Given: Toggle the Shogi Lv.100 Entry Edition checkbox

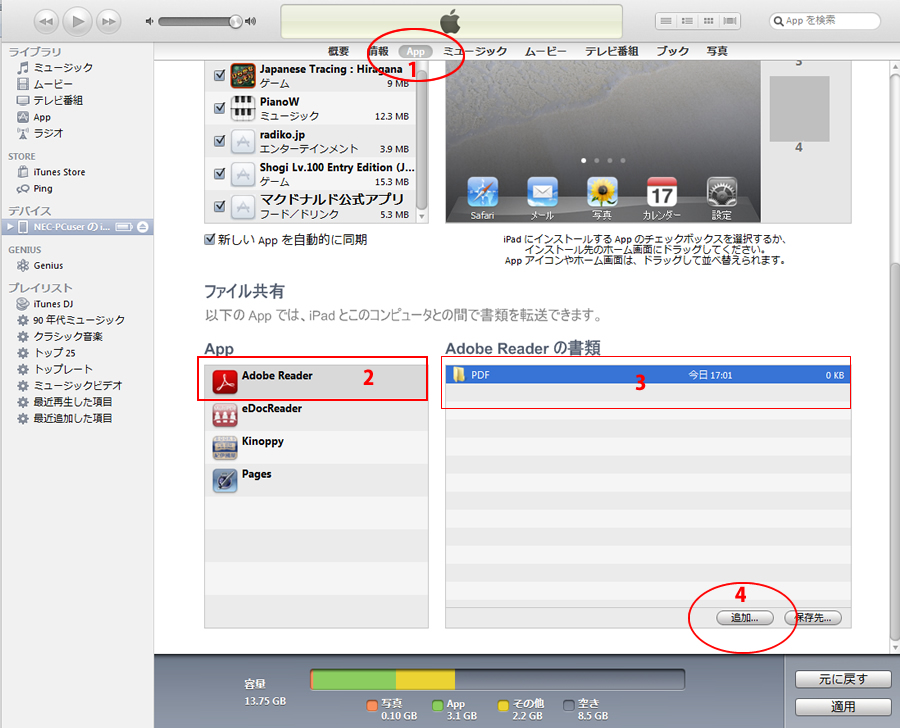Looking at the screenshot, I should 219,173.
